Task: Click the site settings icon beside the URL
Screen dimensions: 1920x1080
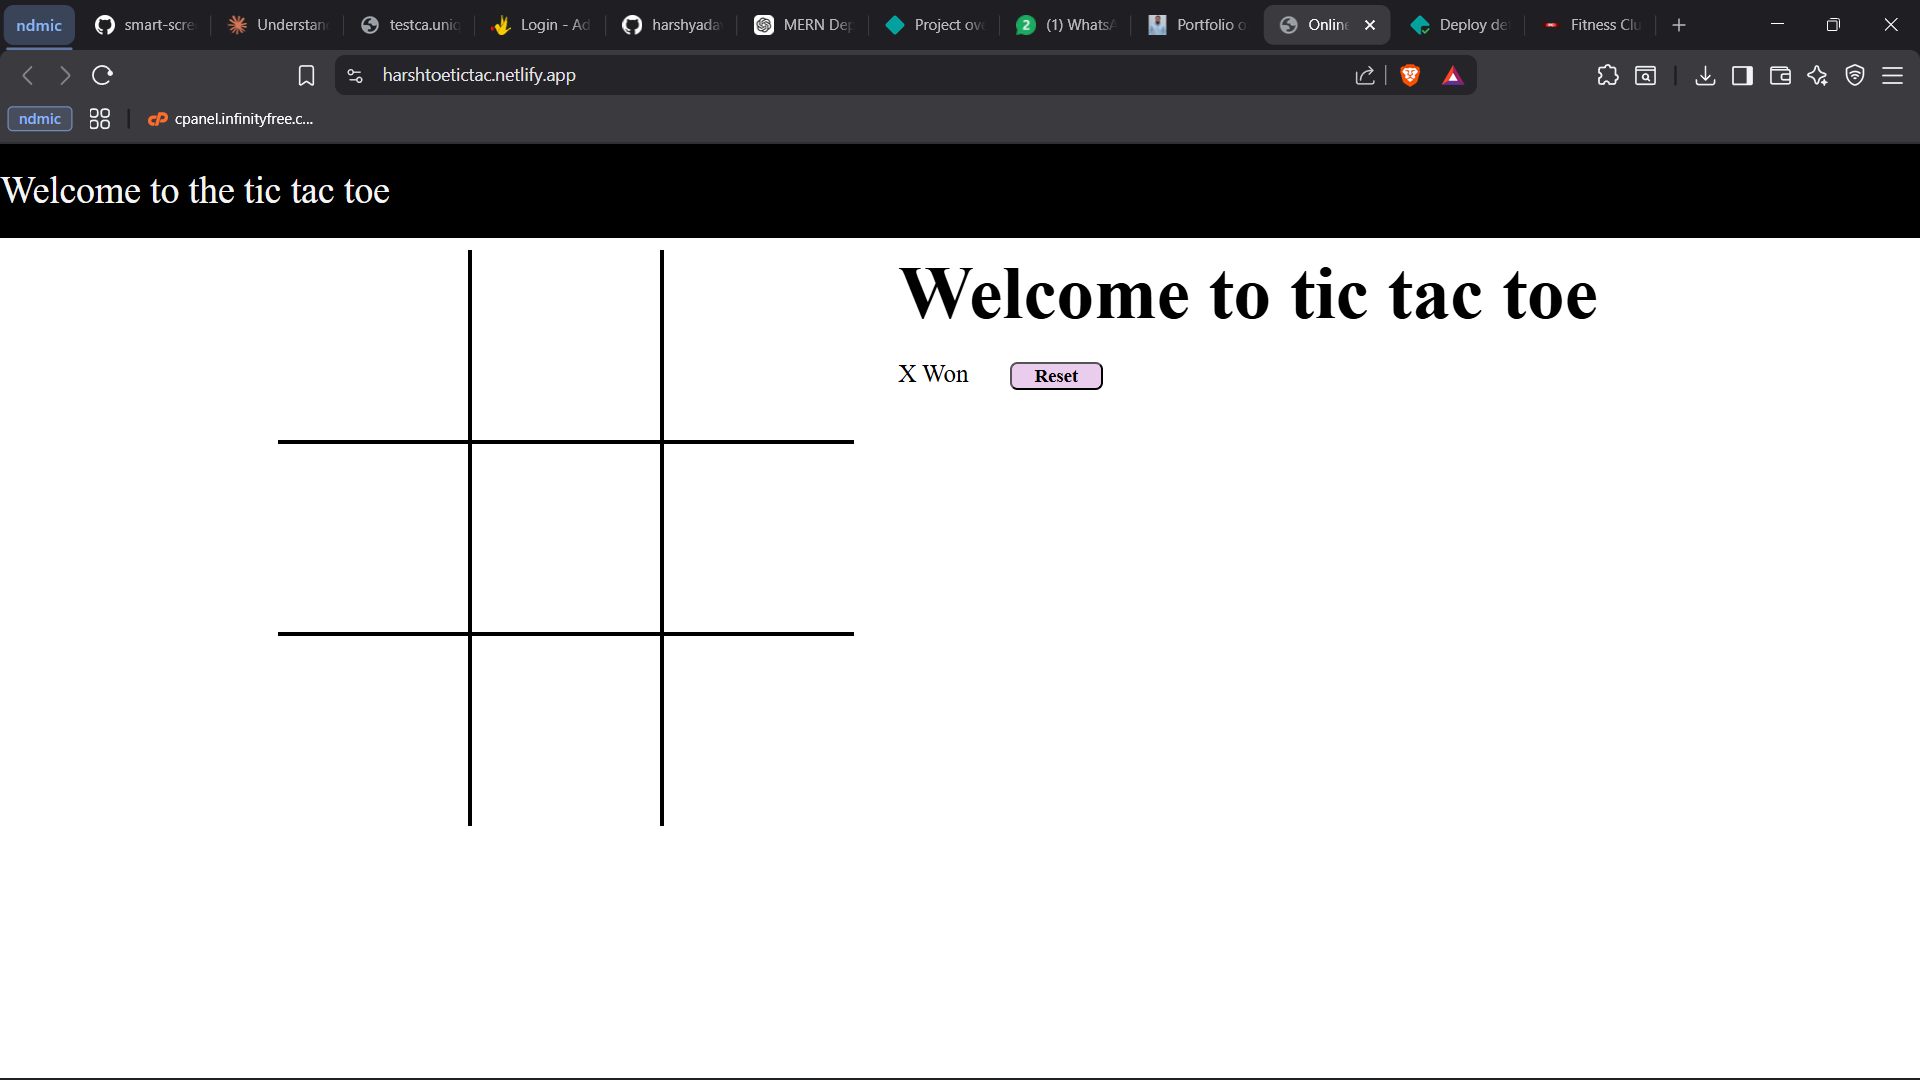Action: pyautogui.click(x=355, y=75)
